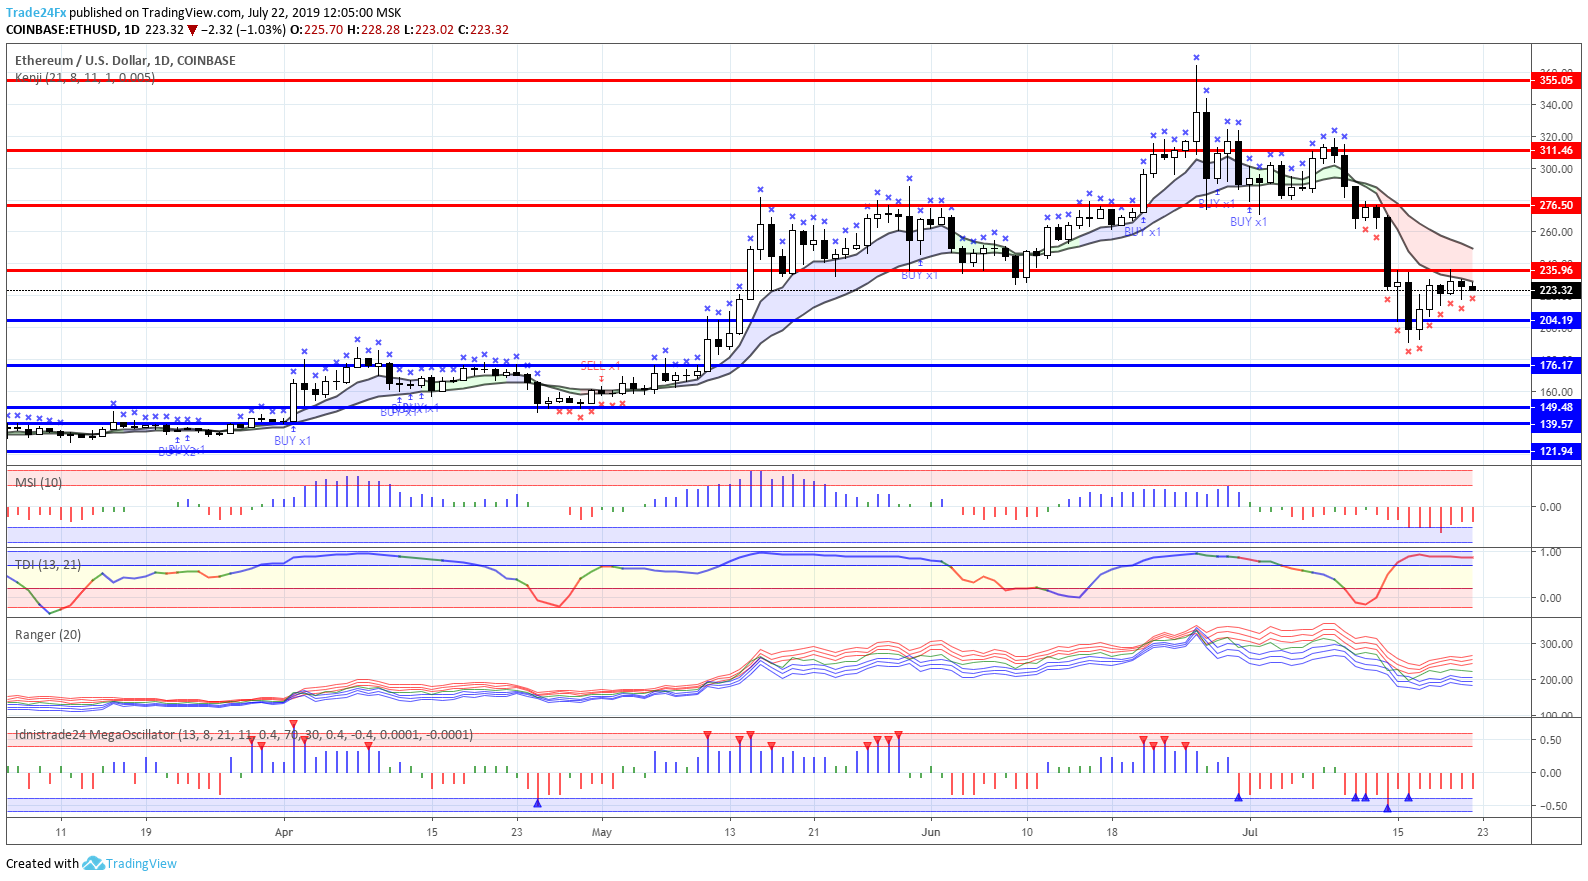Click the low value L:223.02
Viewport: 1588px width, 881px height.
(428, 30)
